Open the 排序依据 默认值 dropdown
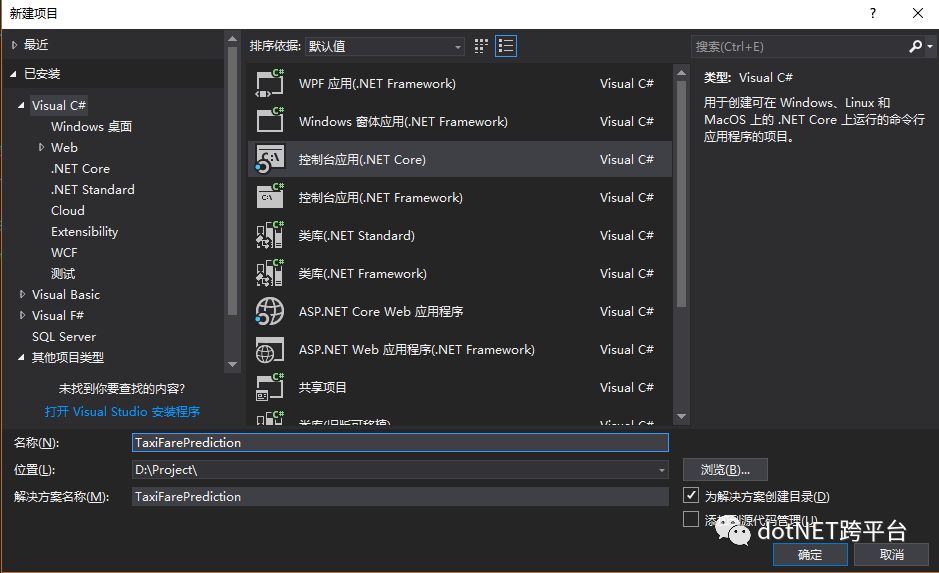This screenshot has height=573, width=939. click(385, 46)
